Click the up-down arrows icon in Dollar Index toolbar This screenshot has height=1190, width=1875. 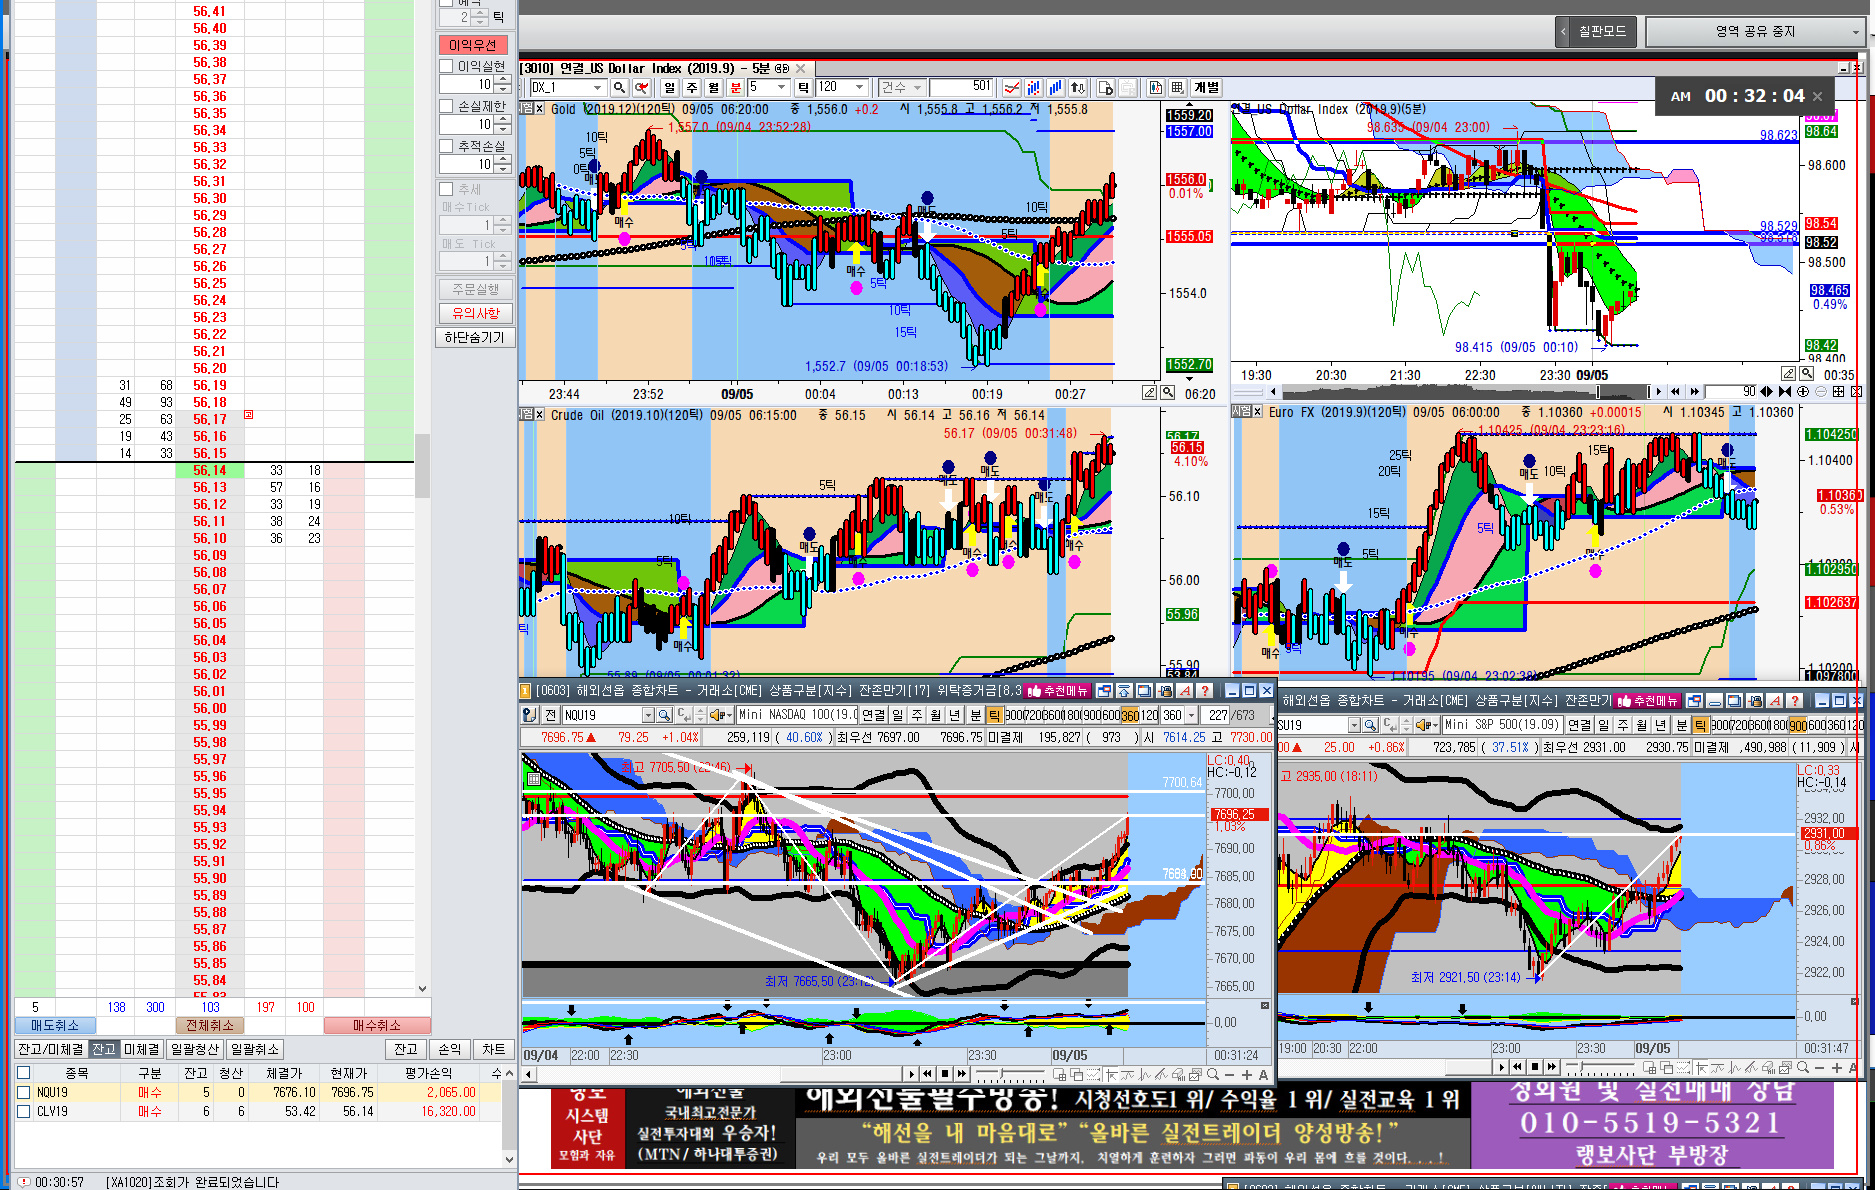[x=1077, y=88]
